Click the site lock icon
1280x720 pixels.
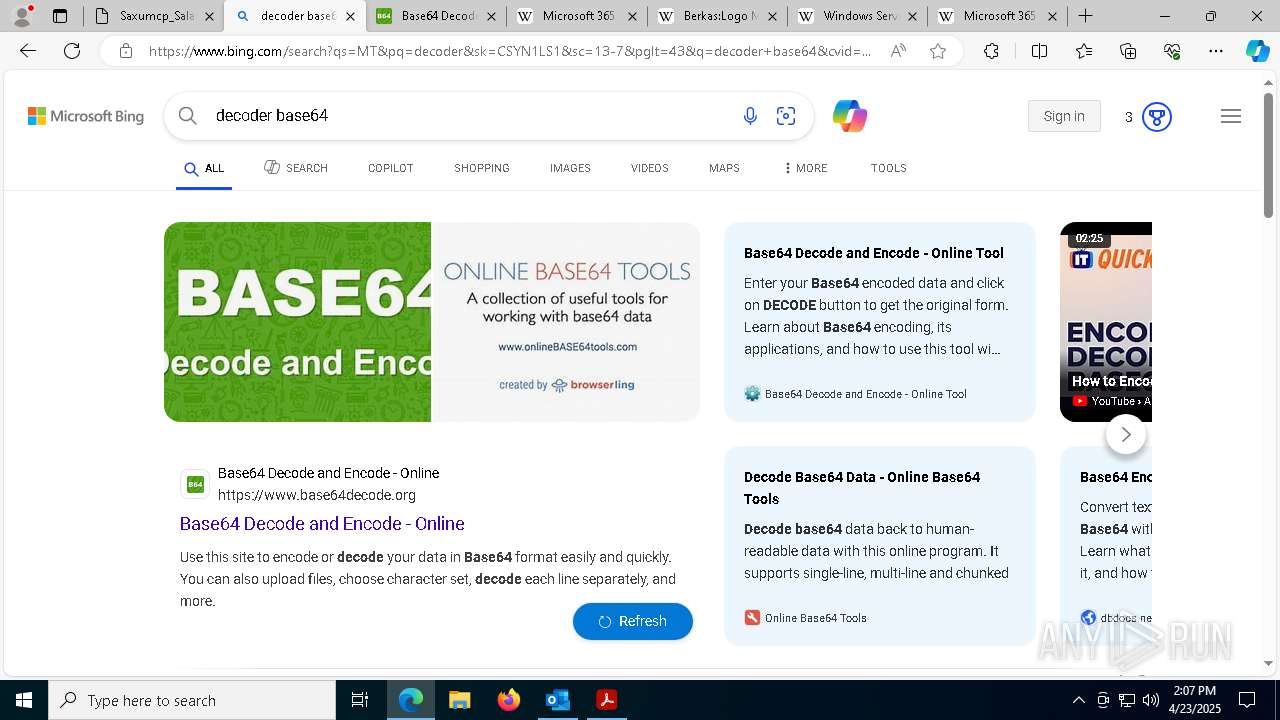click(x=126, y=51)
